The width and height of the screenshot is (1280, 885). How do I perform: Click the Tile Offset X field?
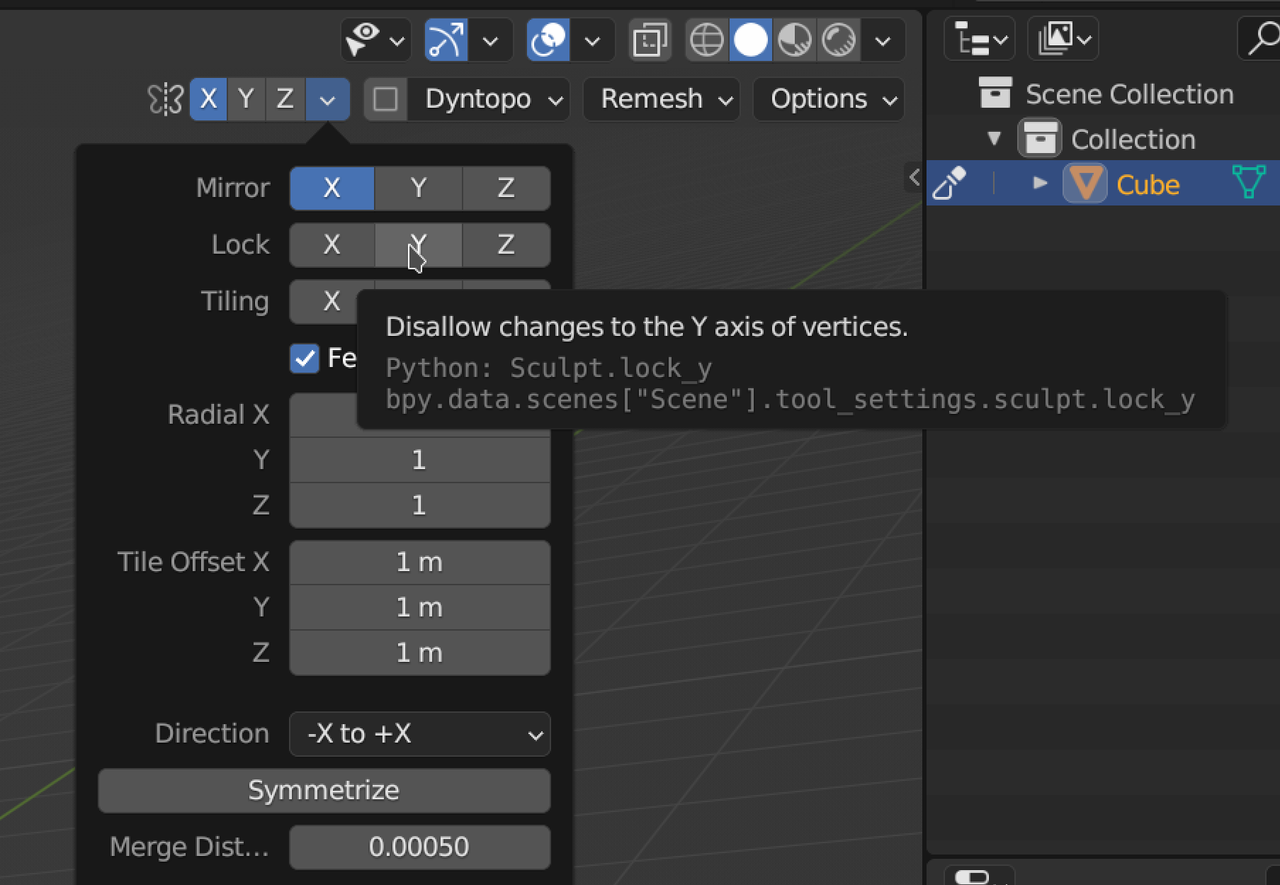point(420,562)
